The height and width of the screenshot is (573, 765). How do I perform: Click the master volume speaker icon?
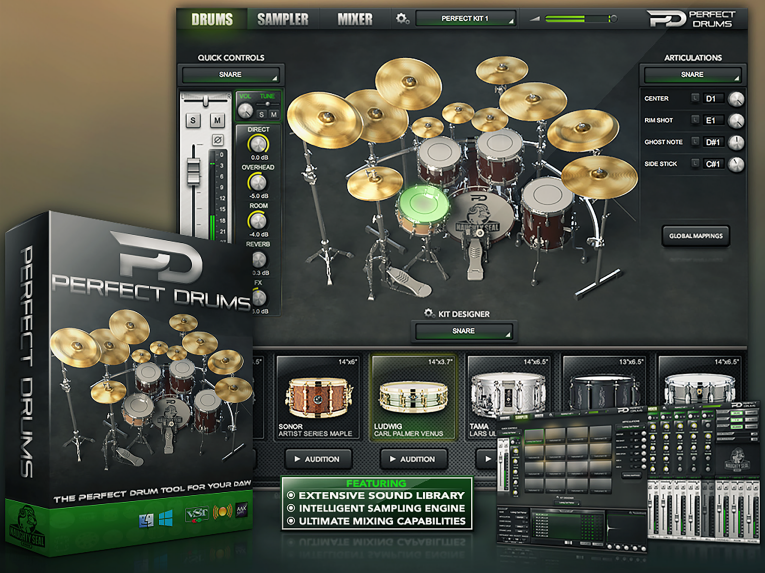[535, 19]
